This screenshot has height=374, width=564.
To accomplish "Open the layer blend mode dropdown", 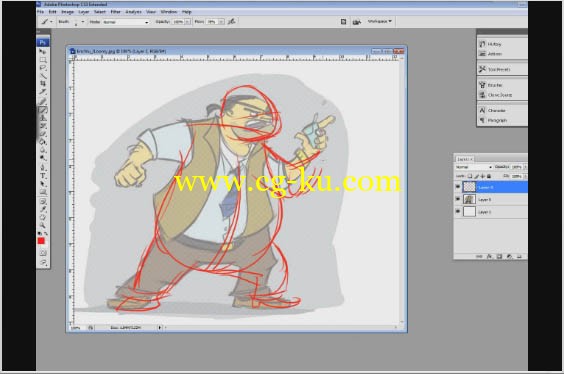I will coord(474,167).
